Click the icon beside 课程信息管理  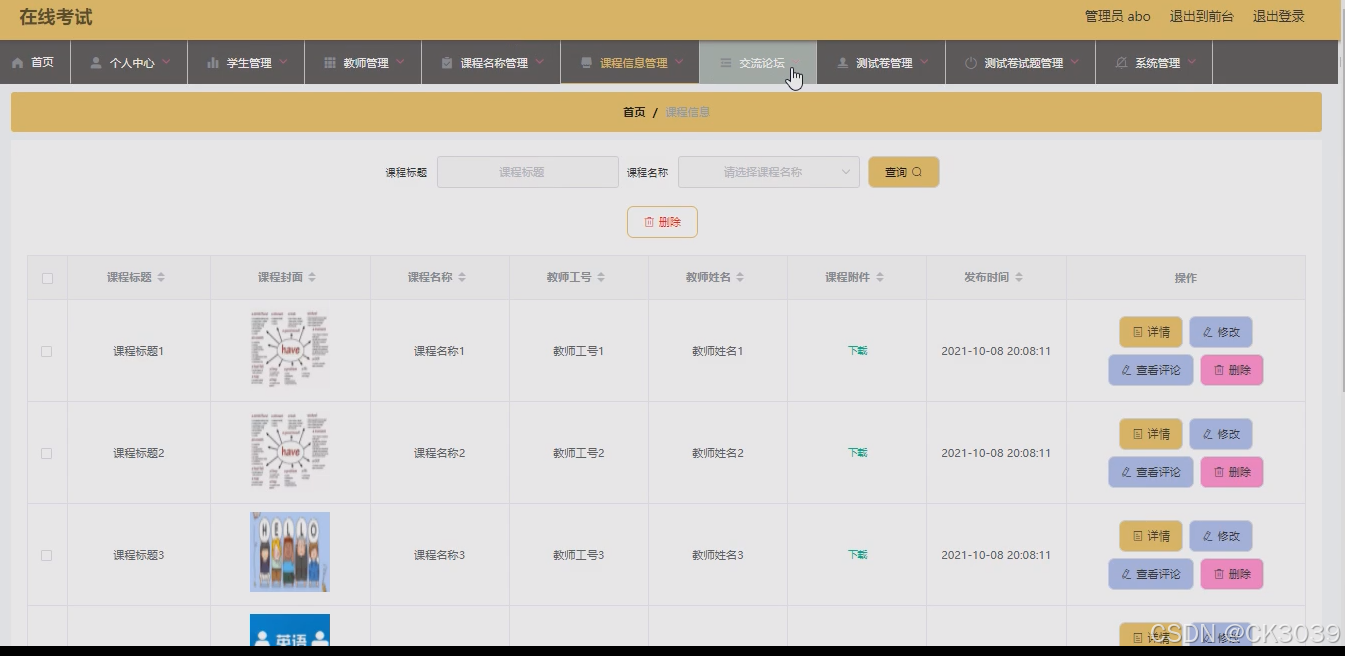pyautogui.click(x=586, y=63)
